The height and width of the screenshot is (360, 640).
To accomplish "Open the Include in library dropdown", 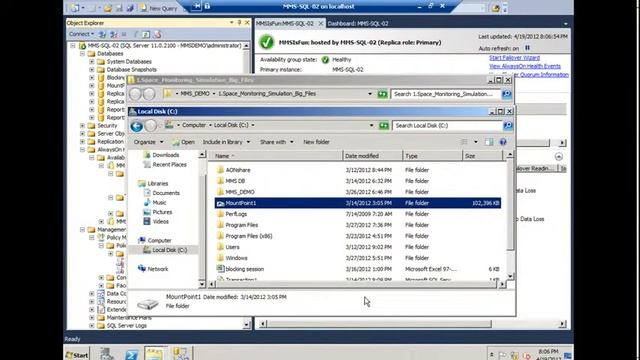I will [x=226, y=142].
